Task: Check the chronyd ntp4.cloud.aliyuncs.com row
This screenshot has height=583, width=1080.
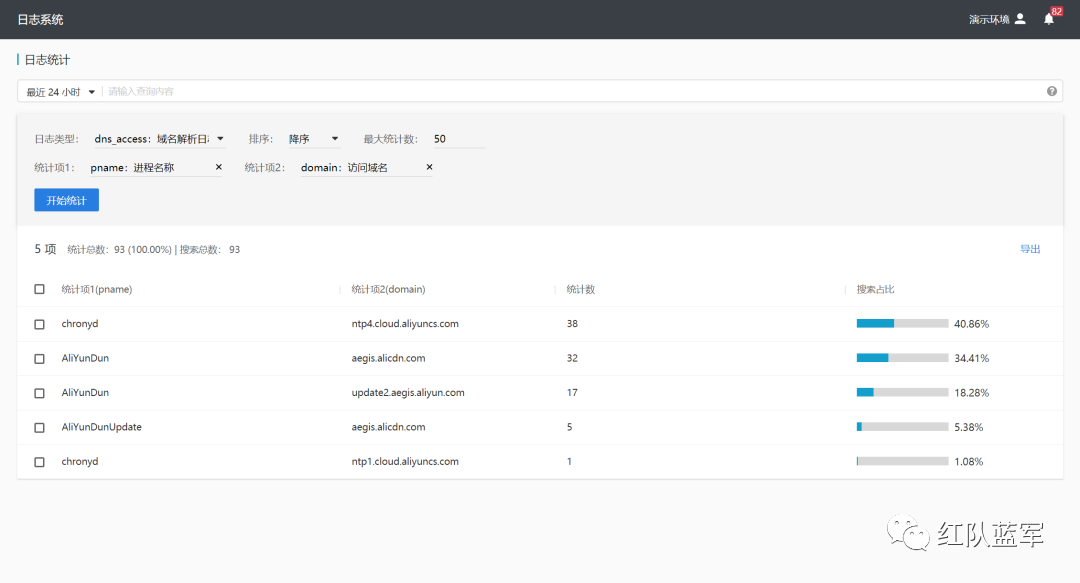Action: point(39,324)
